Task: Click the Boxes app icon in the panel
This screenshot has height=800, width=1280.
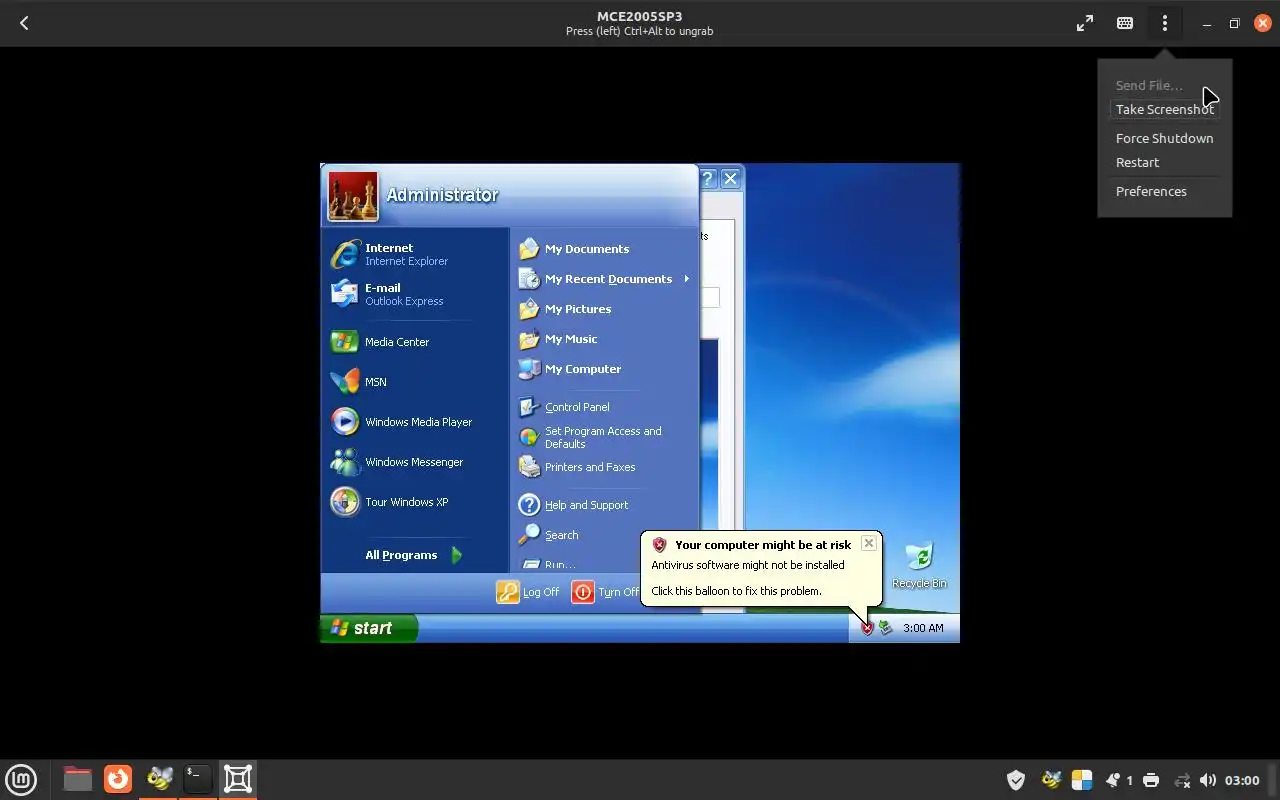Action: coord(238,779)
